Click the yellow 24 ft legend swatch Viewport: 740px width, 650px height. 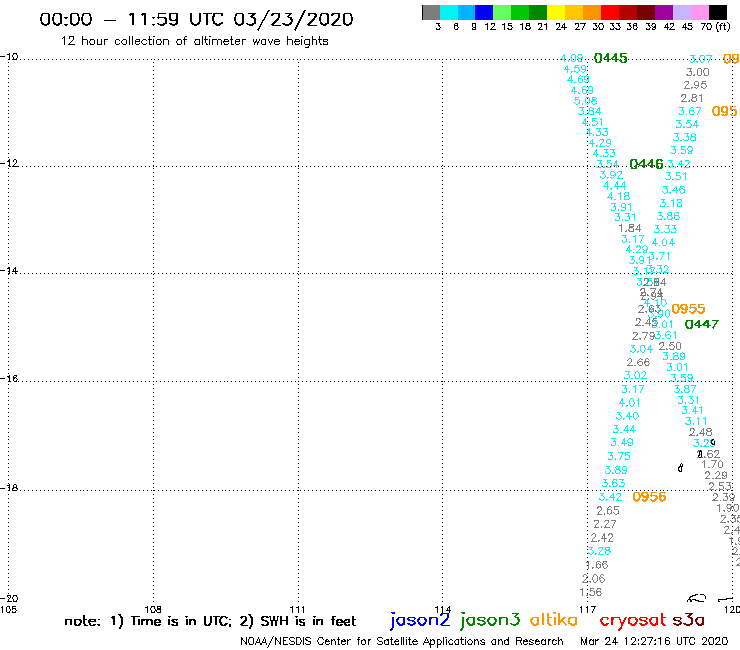(x=556, y=12)
